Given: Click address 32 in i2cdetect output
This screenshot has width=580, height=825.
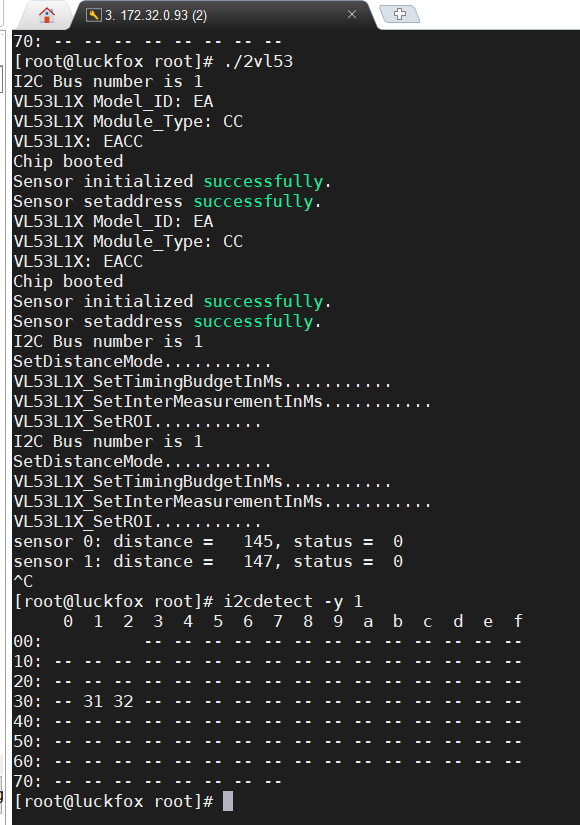Looking at the screenshot, I should pyautogui.click(x=123, y=701).
